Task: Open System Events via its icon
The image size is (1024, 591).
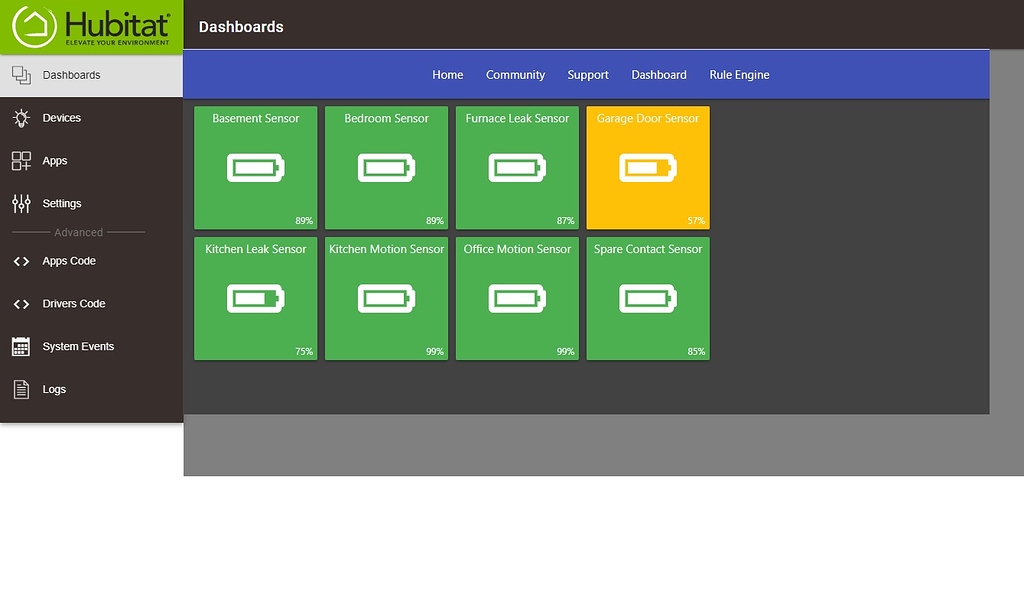Action: point(19,346)
